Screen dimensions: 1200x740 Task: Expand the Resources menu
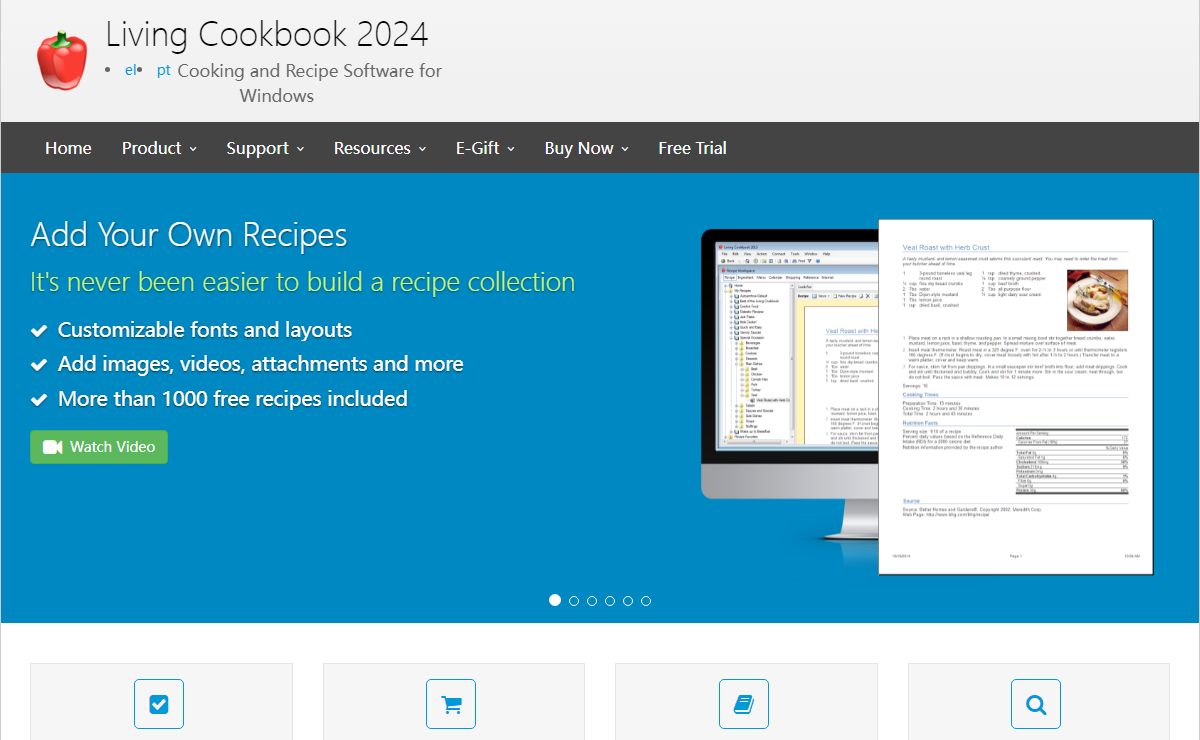coord(380,148)
